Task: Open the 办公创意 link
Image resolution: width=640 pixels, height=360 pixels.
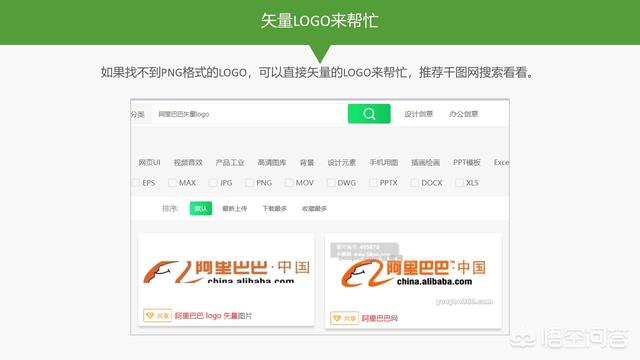Action: pos(463,114)
